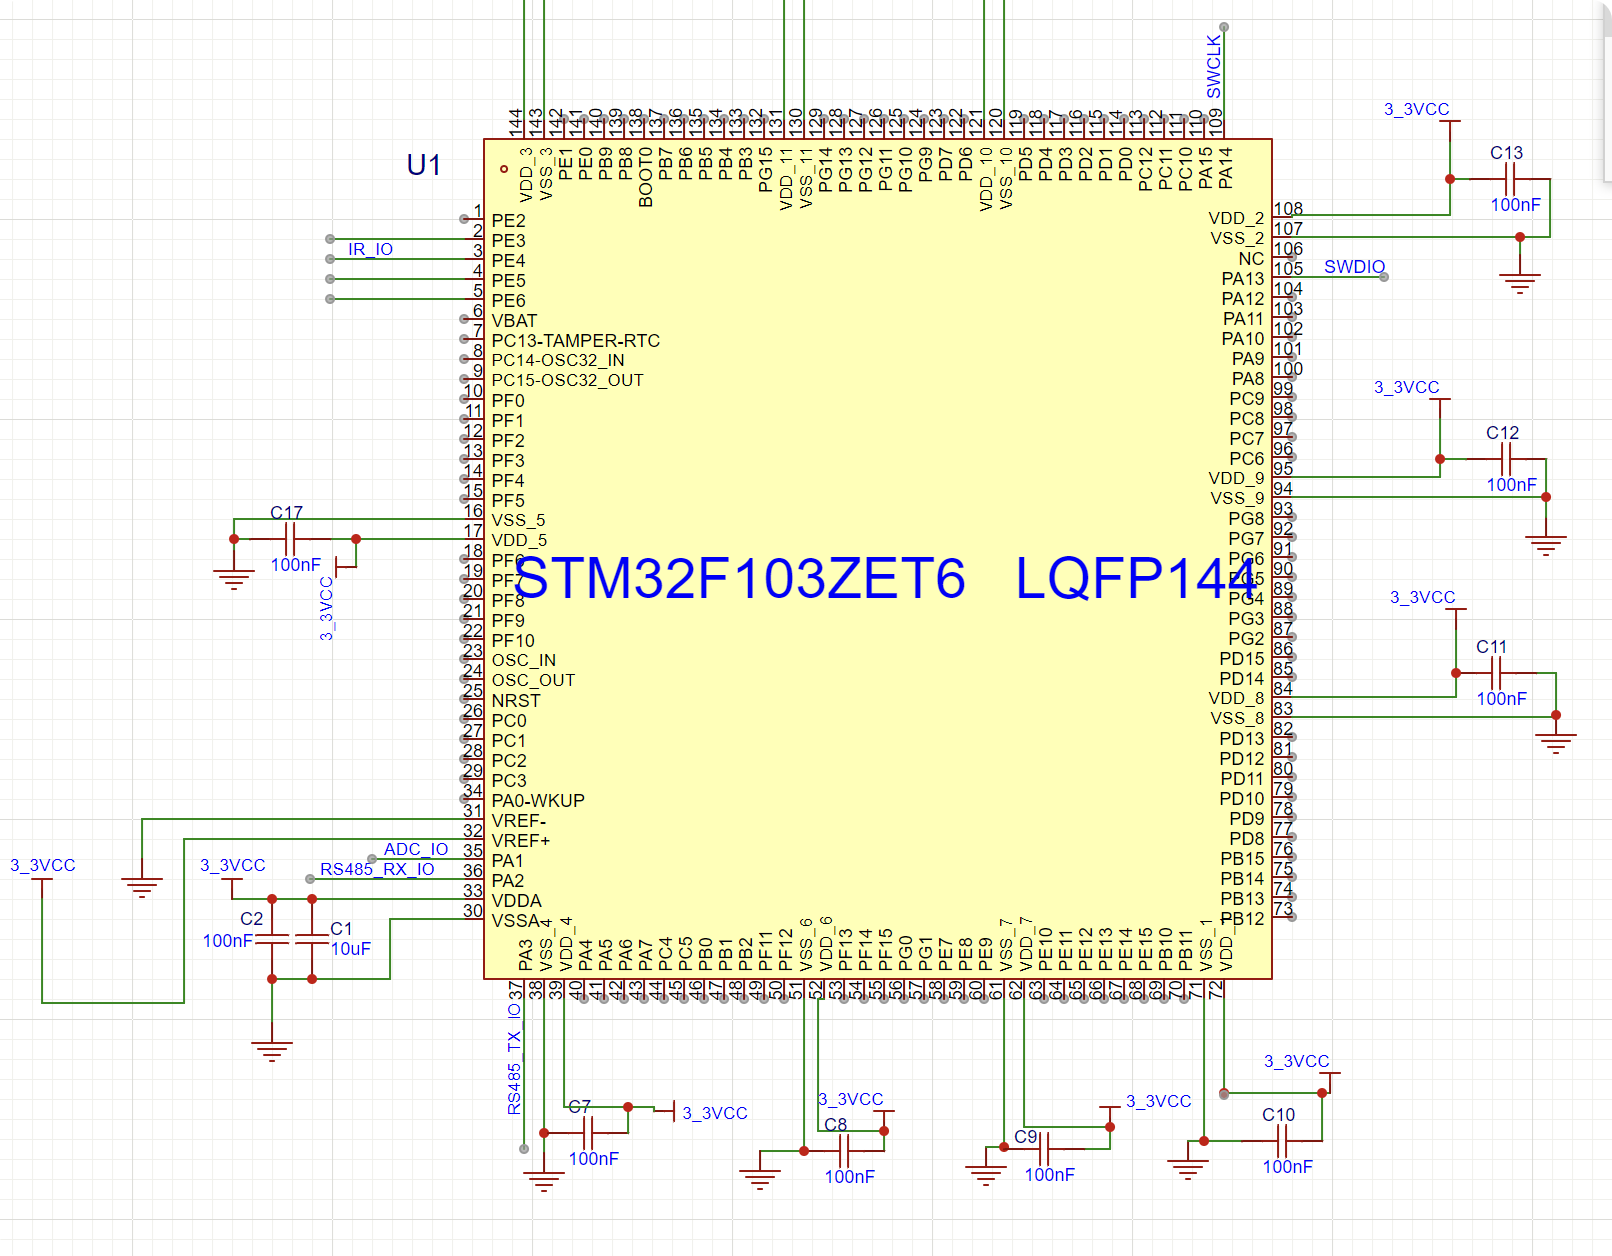Image resolution: width=1612 pixels, height=1256 pixels.
Task: Select the C1 designator label
Action: pos(341,929)
